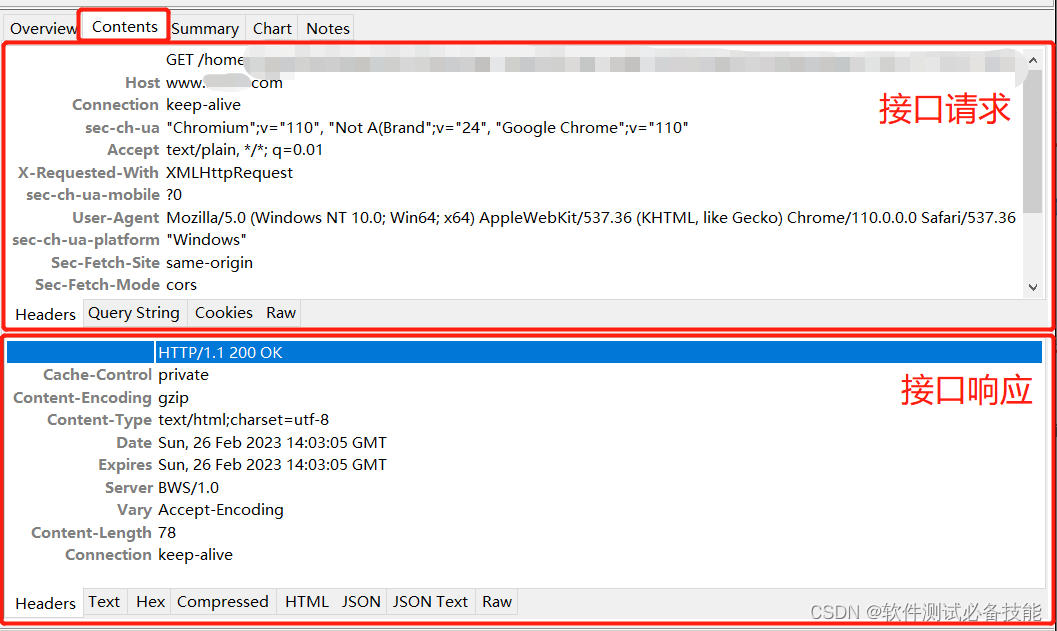
Task: Select the Server BWS/1.0 row
Action: click(x=524, y=487)
